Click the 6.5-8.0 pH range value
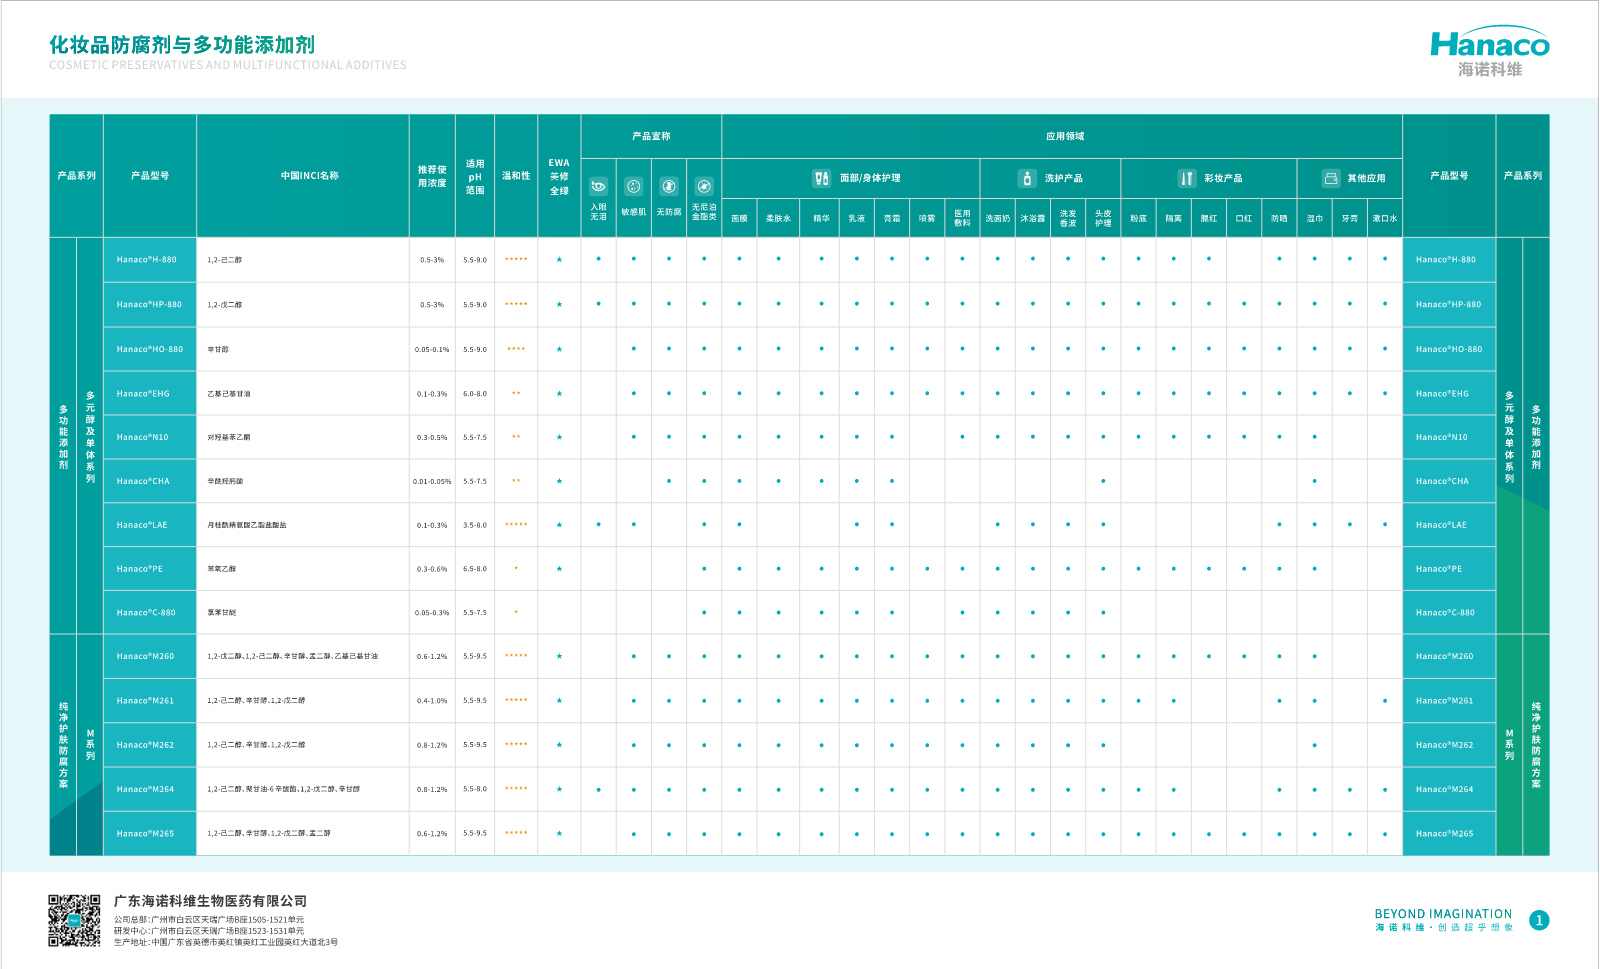This screenshot has height=969, width=1600. click(475, 569)
